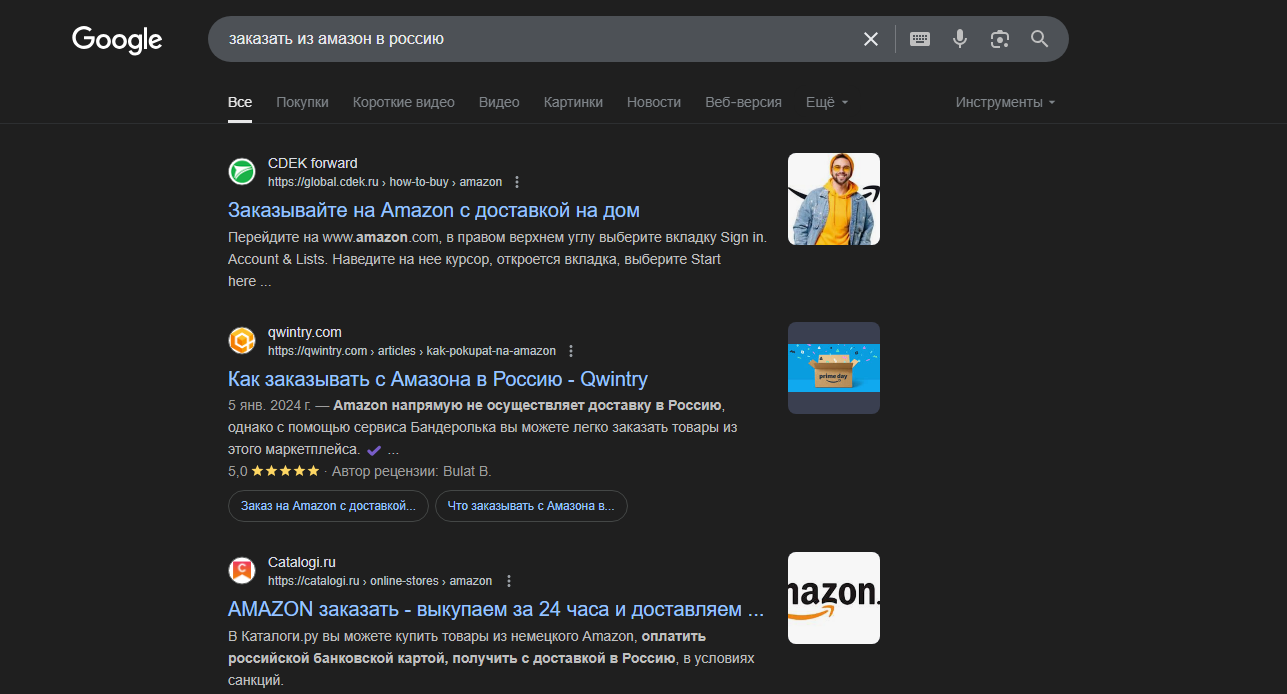Submit search with magnifying glass icon
Image resolution: width=1287 pixels, height=694 pixels.
1040,39
